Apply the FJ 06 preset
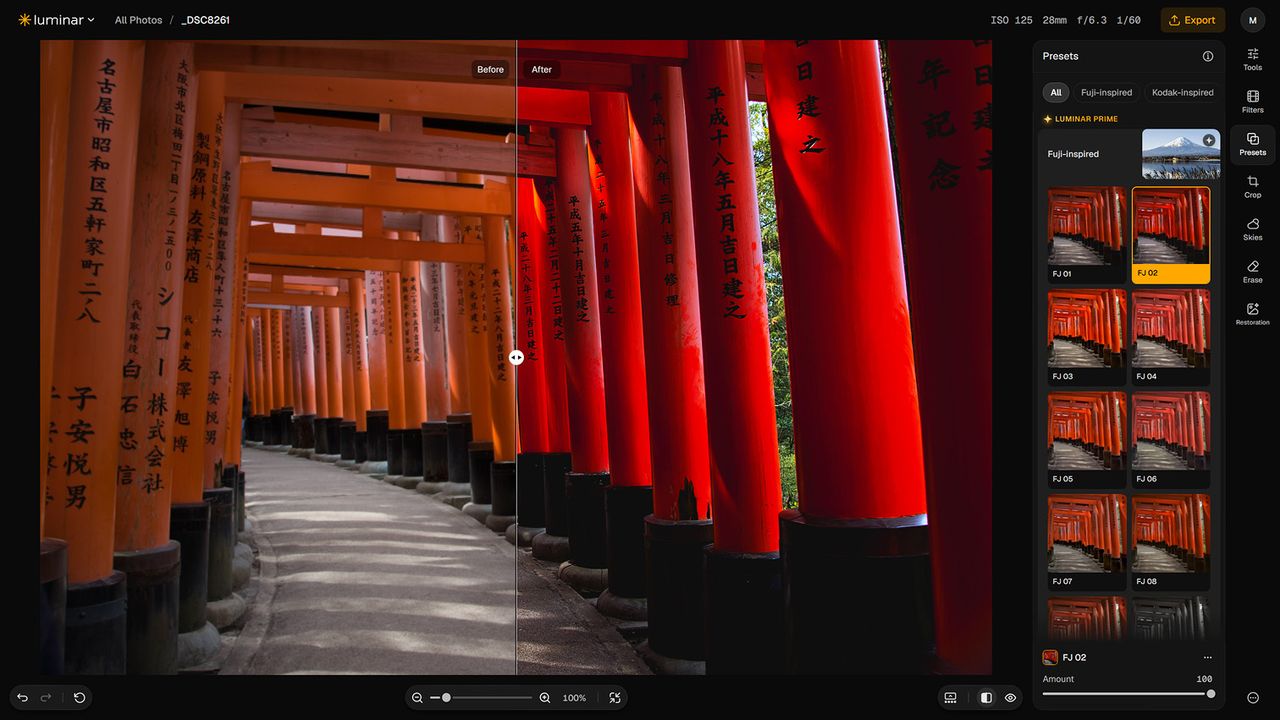The height and width of the screenshot is (720, 1280). pyautogui.click(x=1171, y=440)
